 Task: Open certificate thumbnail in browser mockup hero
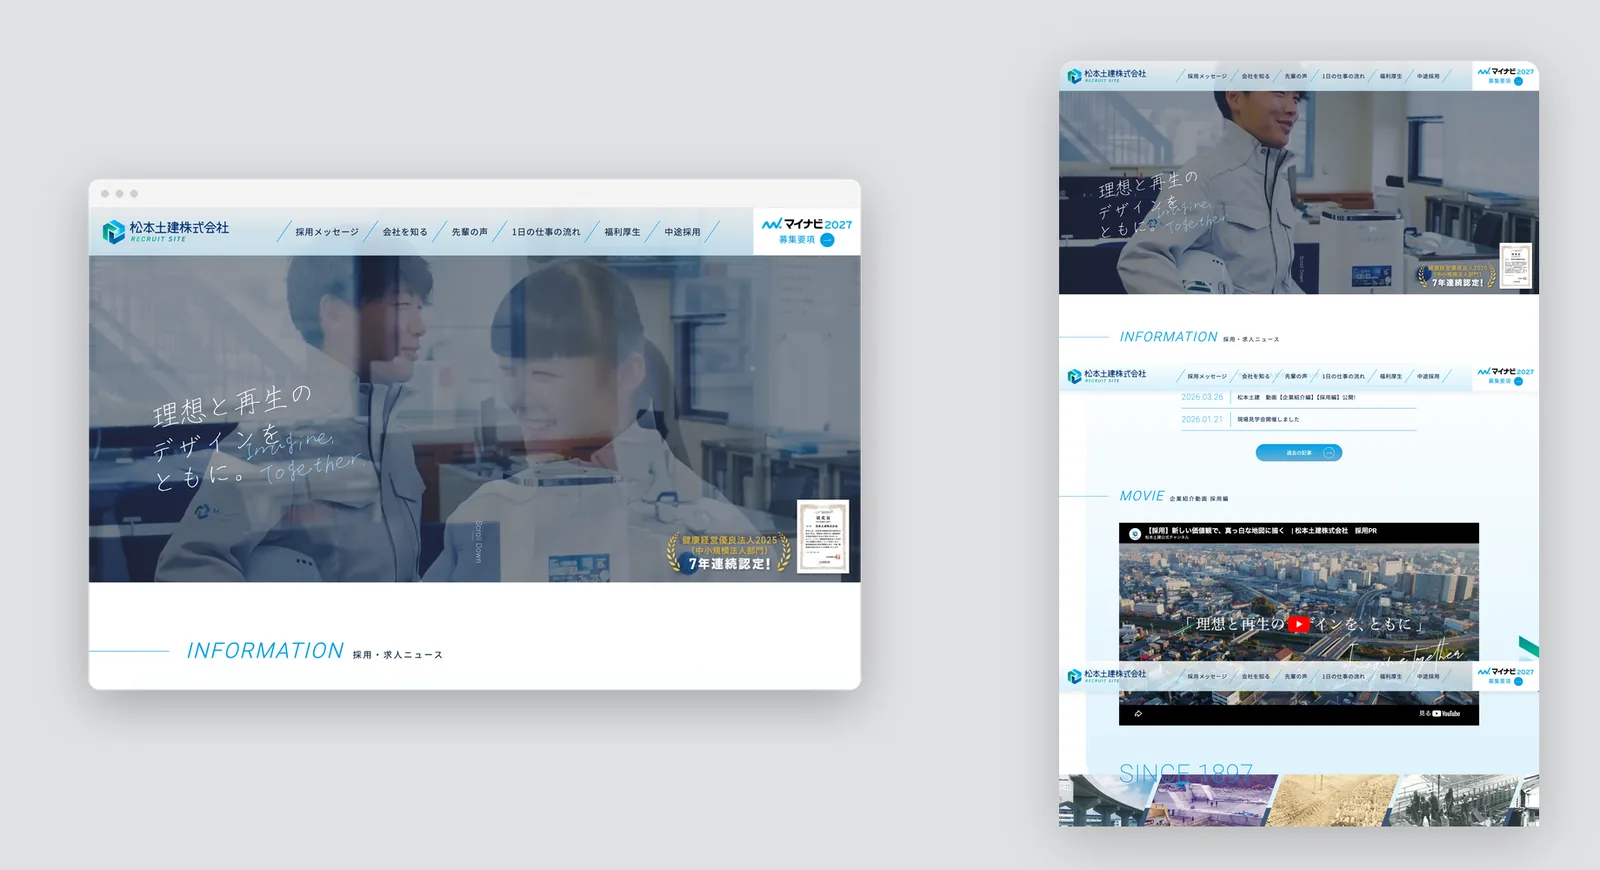[x=823, y=536]
